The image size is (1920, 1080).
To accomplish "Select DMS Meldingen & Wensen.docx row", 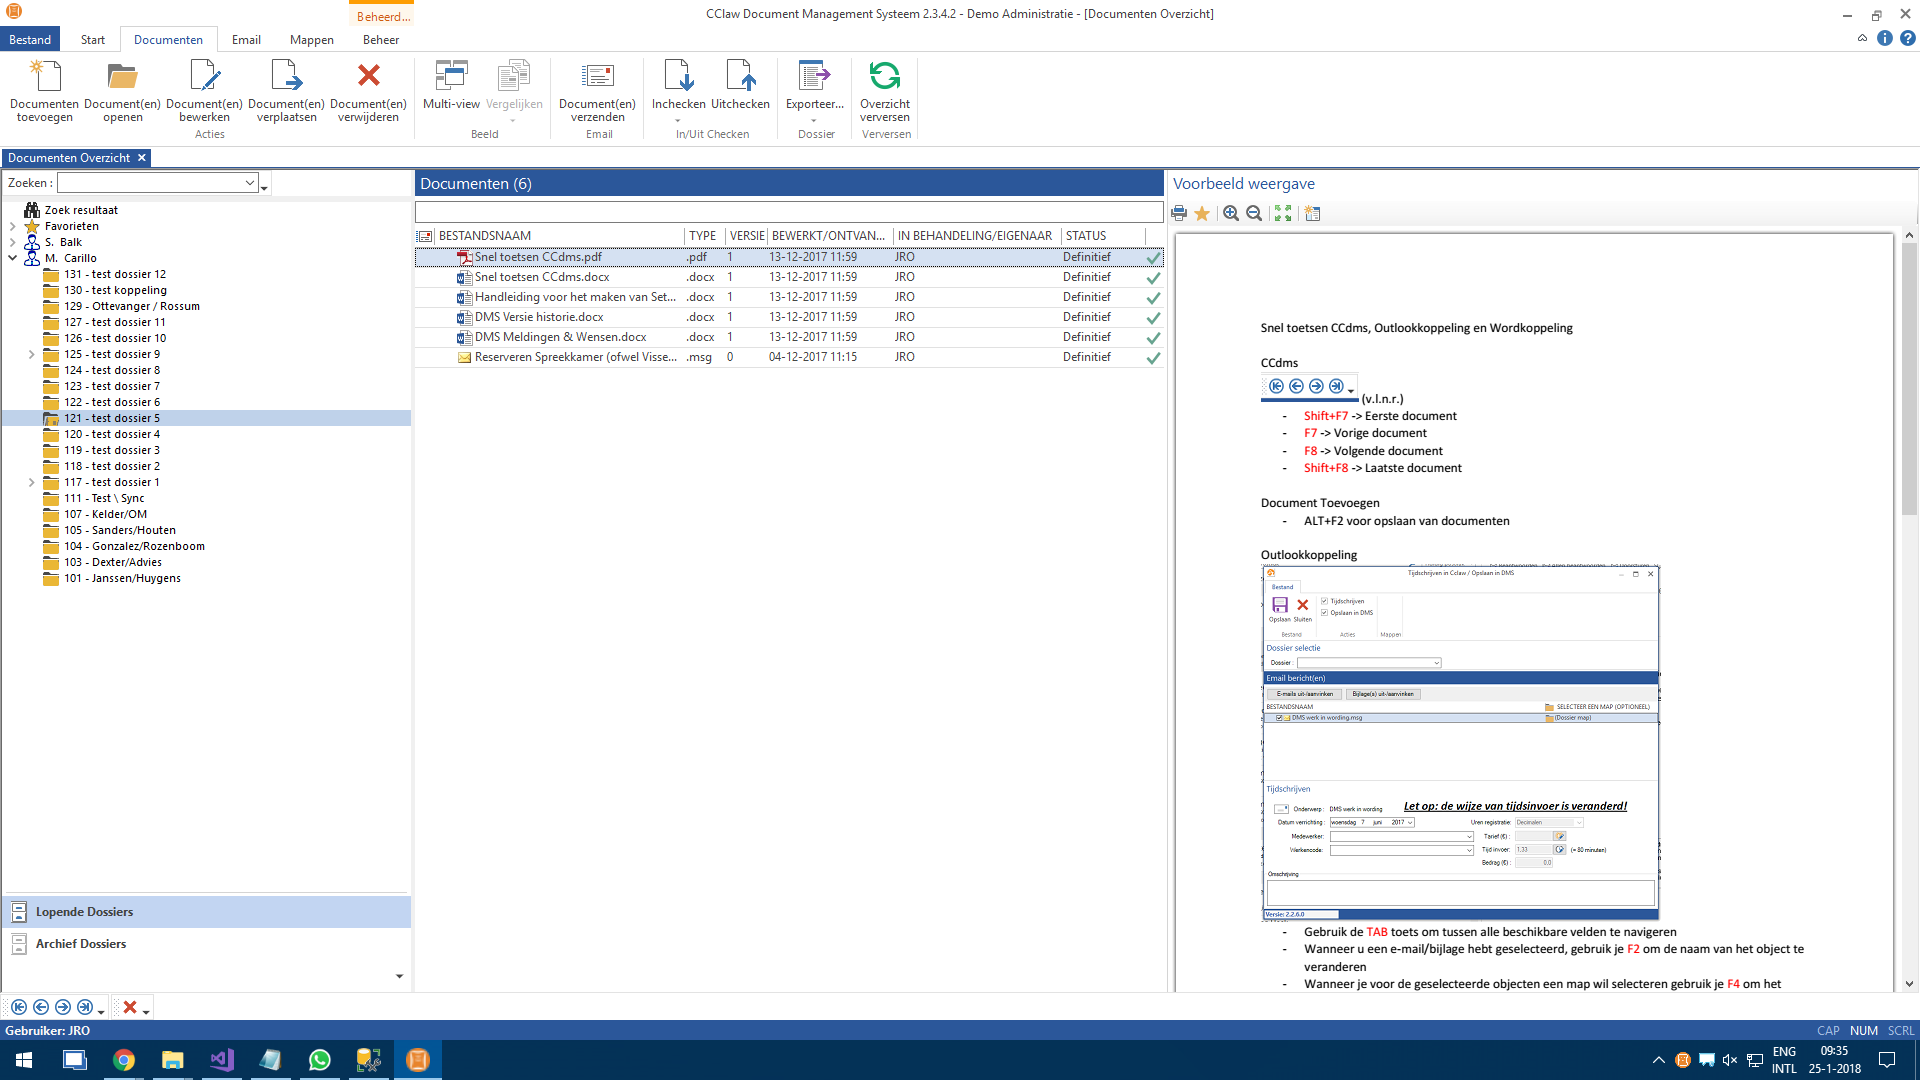I will pyautogui.click(x=789, y=337).
